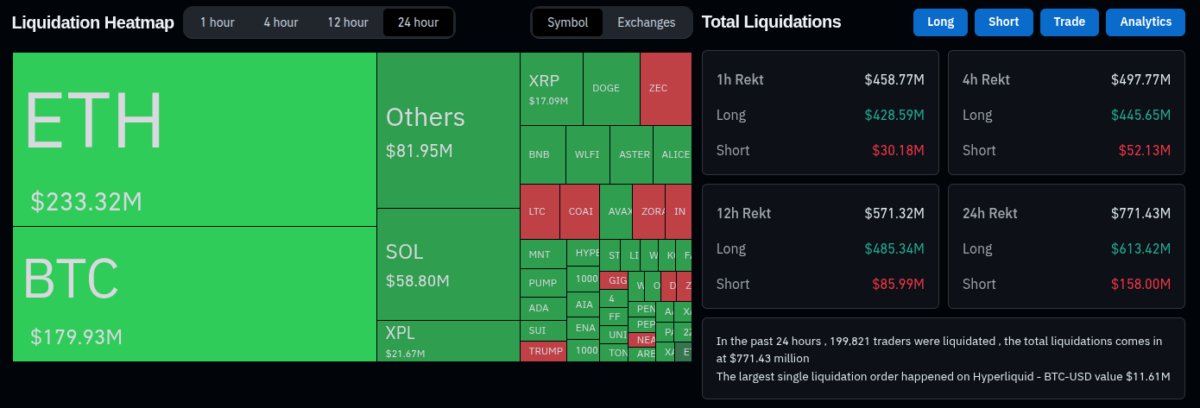Toggle heatmap view to Symbol
The width and height of the screenshot is (1200, 408).
pyautogui.click(x=567, y=22)
